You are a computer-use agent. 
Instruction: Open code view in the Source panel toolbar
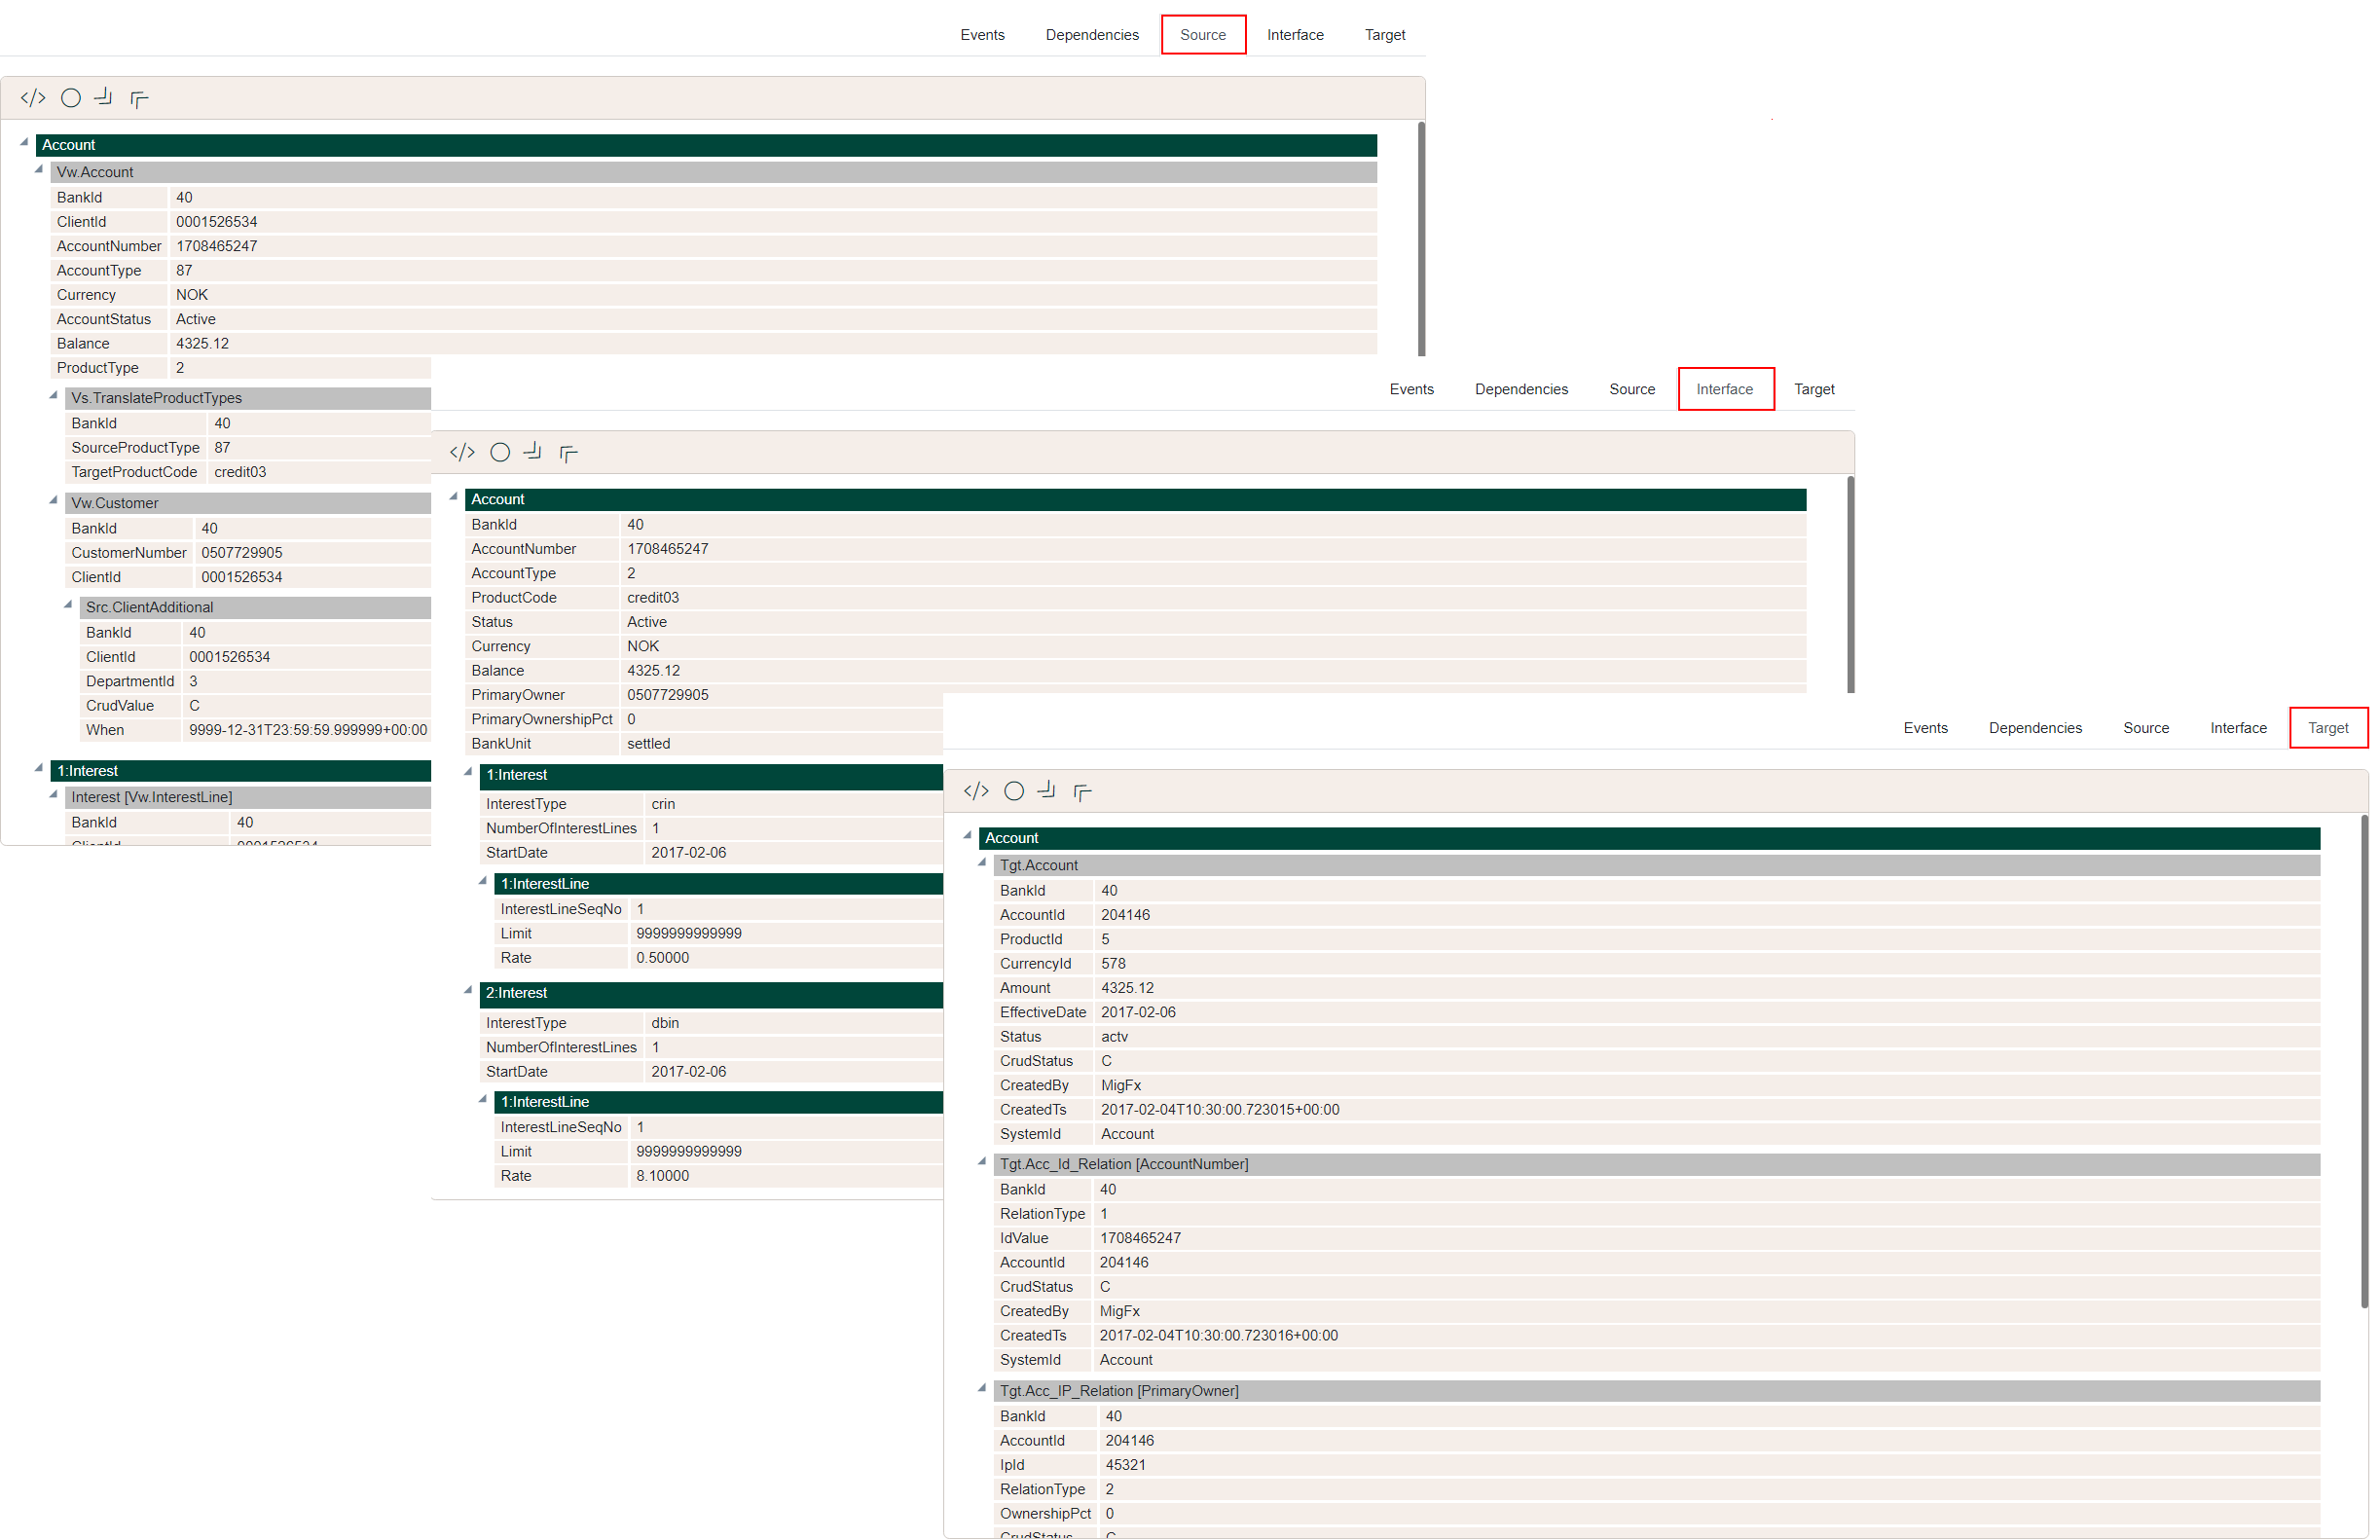(x=33, y=97)
